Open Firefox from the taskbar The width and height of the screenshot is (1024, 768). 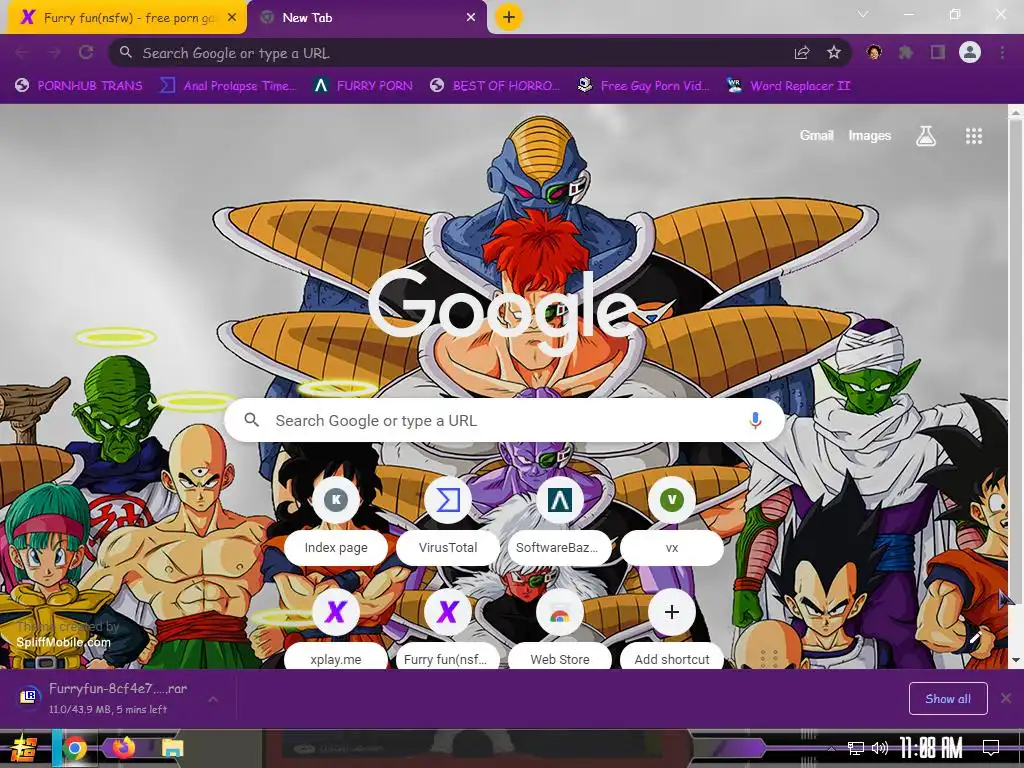(x=123, y=748)
